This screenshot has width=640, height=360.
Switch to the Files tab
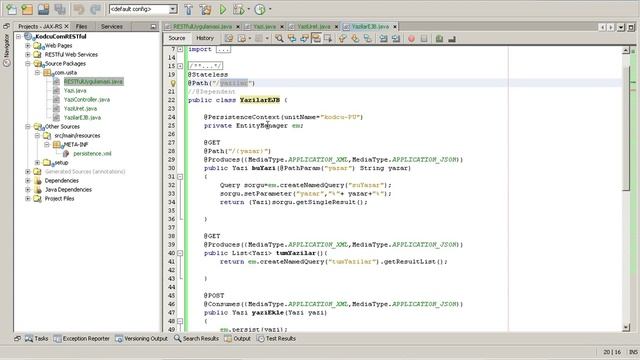click(81, 26)
